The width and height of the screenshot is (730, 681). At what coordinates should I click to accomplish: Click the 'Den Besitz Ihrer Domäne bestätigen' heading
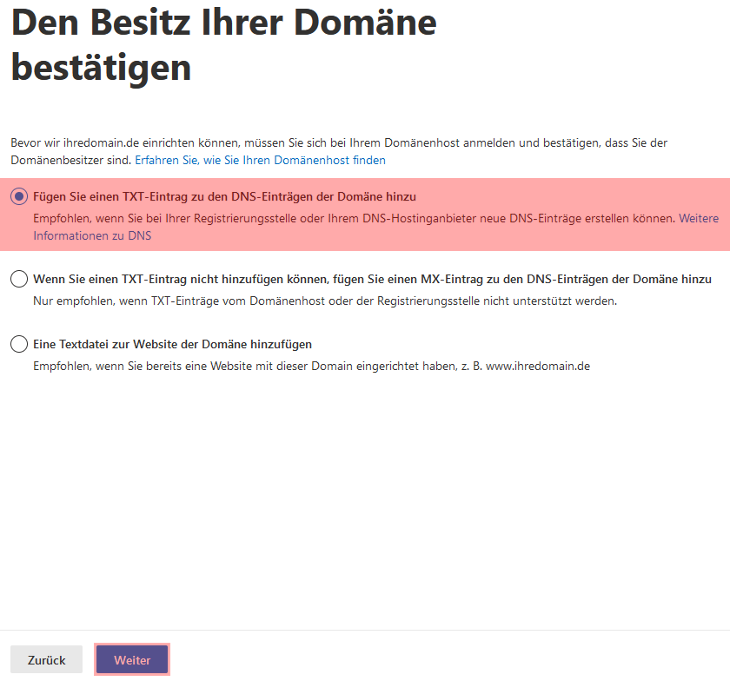224,45
